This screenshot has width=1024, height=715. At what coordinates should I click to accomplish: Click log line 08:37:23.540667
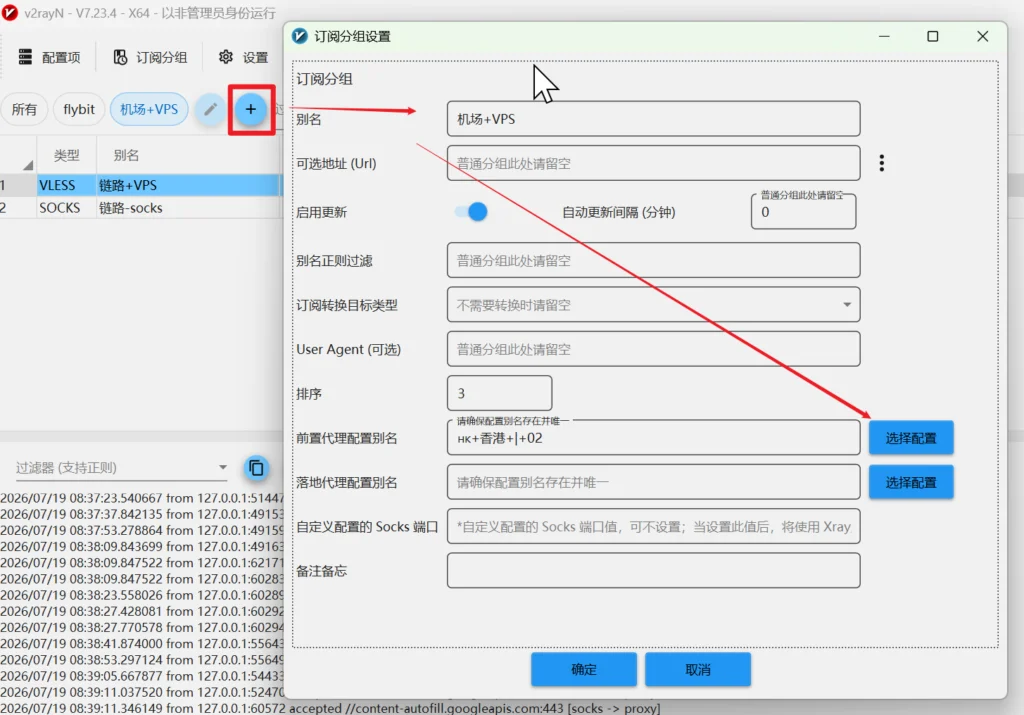point(142,498)
